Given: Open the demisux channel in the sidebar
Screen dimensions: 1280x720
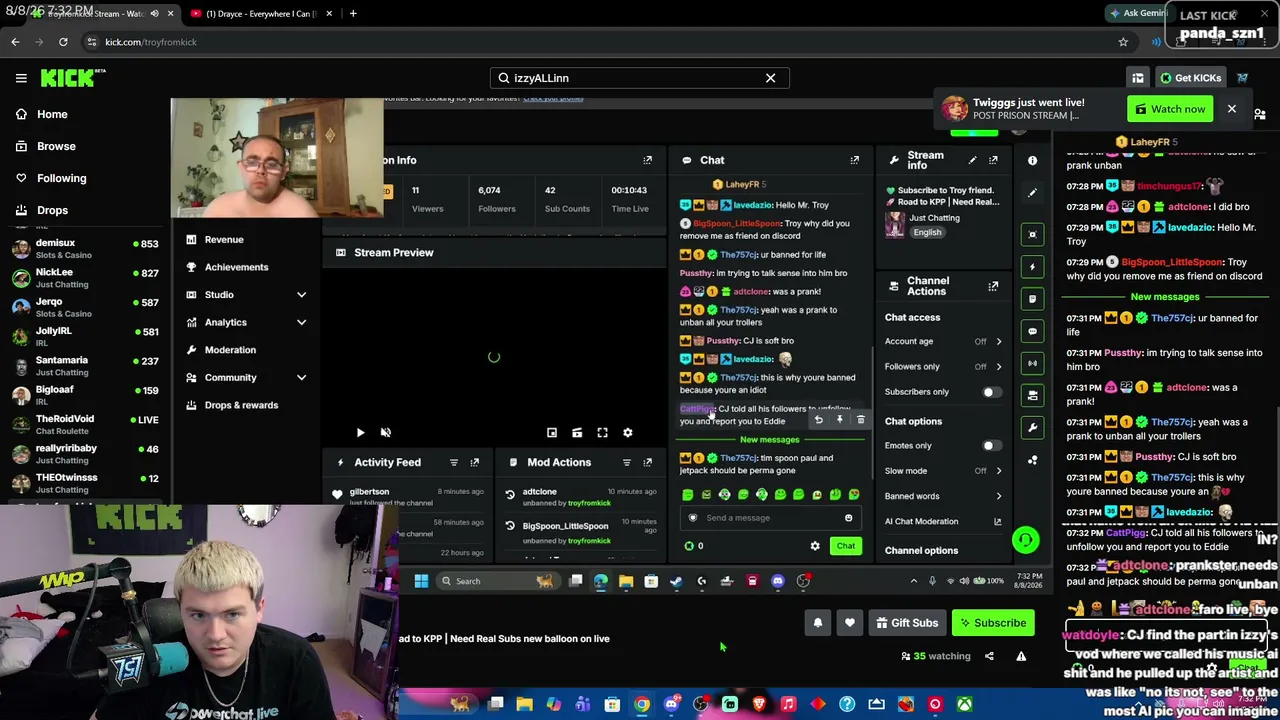Looking at the screenshot, I should [x=85, y=248].
